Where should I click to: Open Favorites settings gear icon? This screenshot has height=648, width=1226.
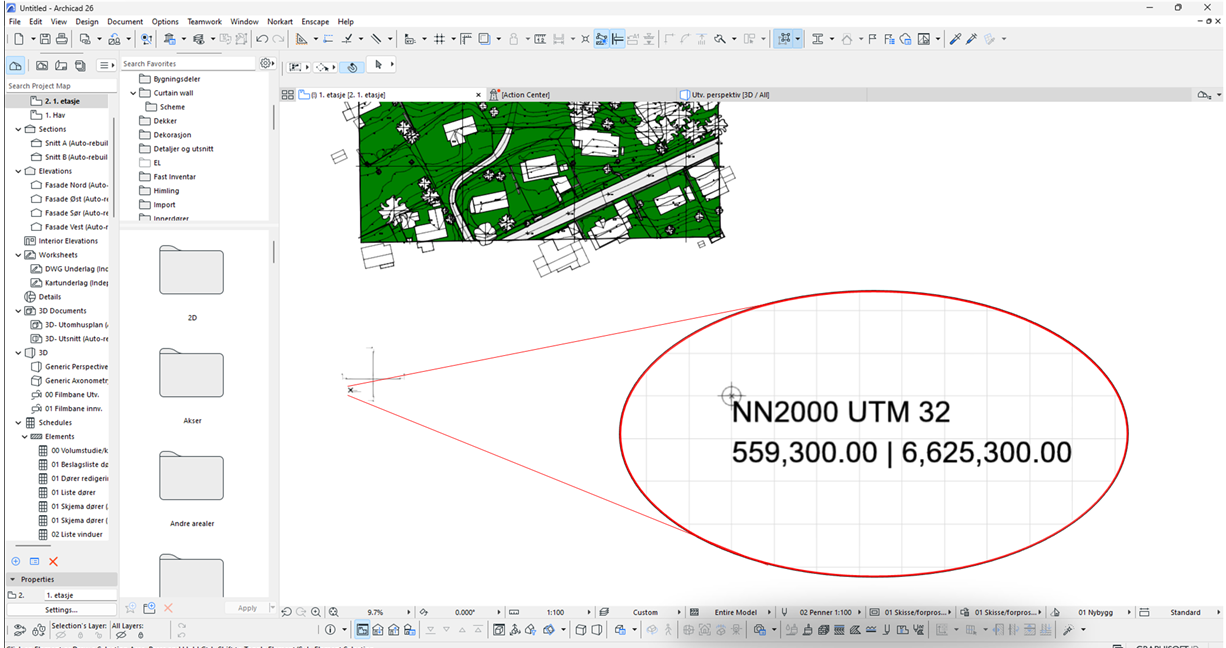265,63
